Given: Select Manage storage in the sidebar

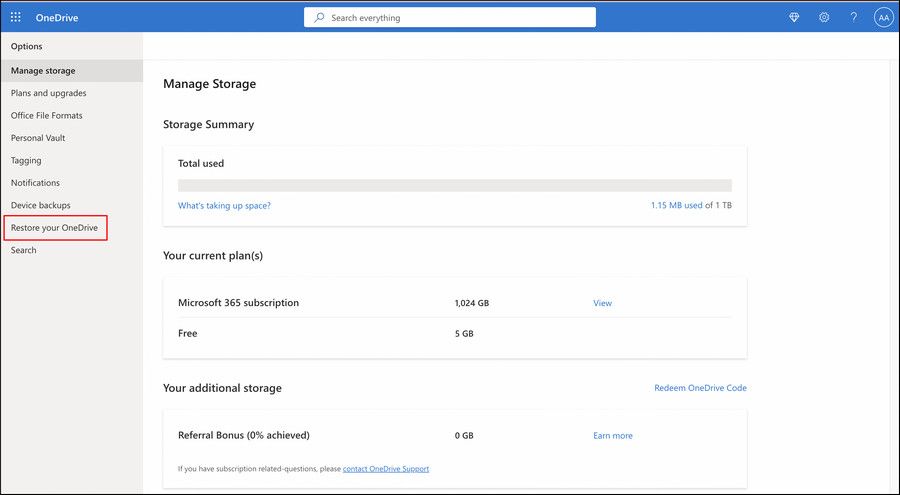Looking at the screenshot, I should click(71, 71).
